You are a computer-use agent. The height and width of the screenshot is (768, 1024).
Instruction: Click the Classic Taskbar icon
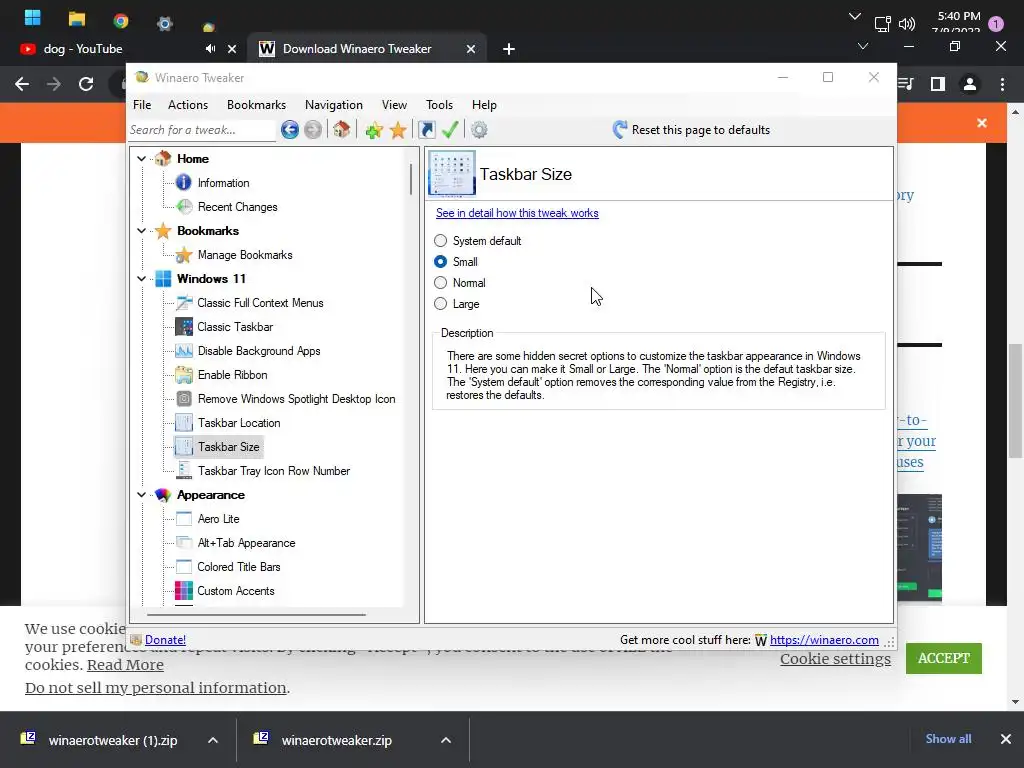click(184, 327)
